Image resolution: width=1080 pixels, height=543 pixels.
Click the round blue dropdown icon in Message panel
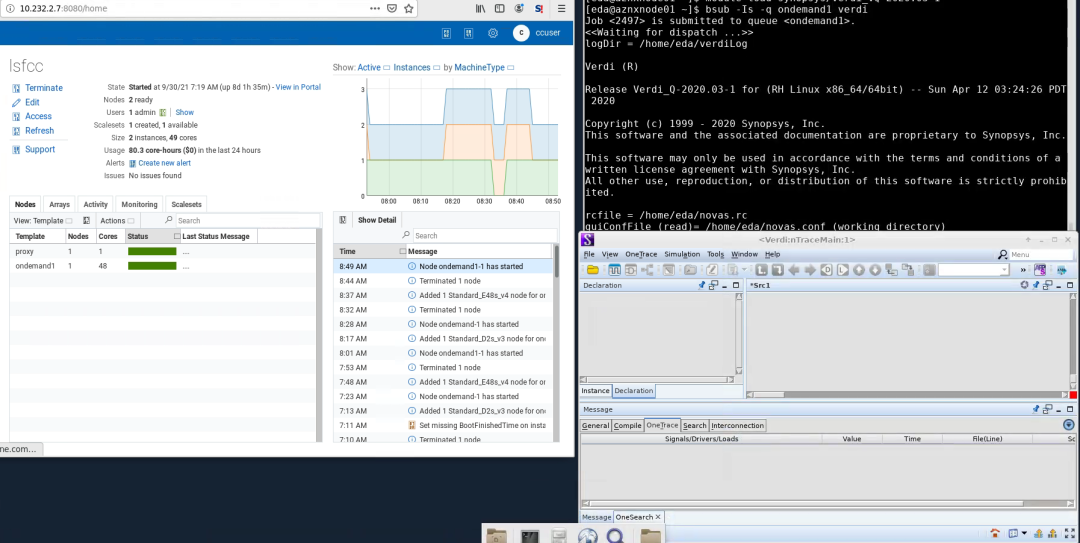coord(1068,425)
